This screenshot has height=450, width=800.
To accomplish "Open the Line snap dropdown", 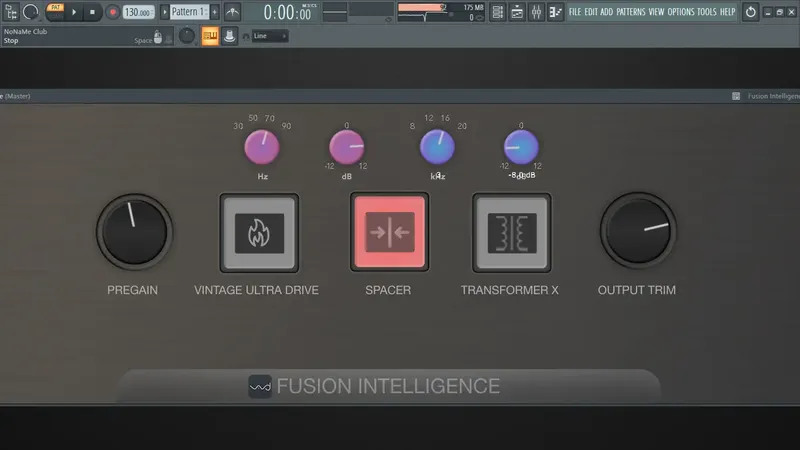I will [270, 36].
